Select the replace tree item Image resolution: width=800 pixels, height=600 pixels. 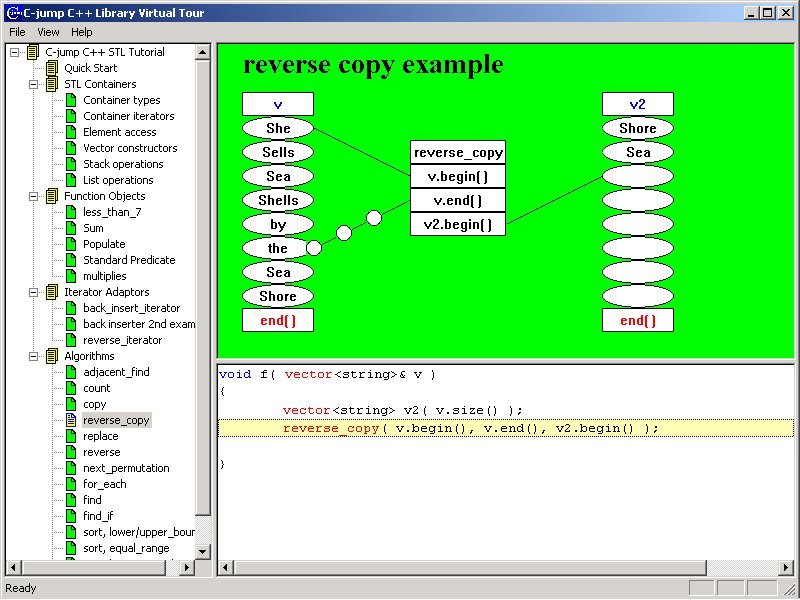(x=101, y=436)
